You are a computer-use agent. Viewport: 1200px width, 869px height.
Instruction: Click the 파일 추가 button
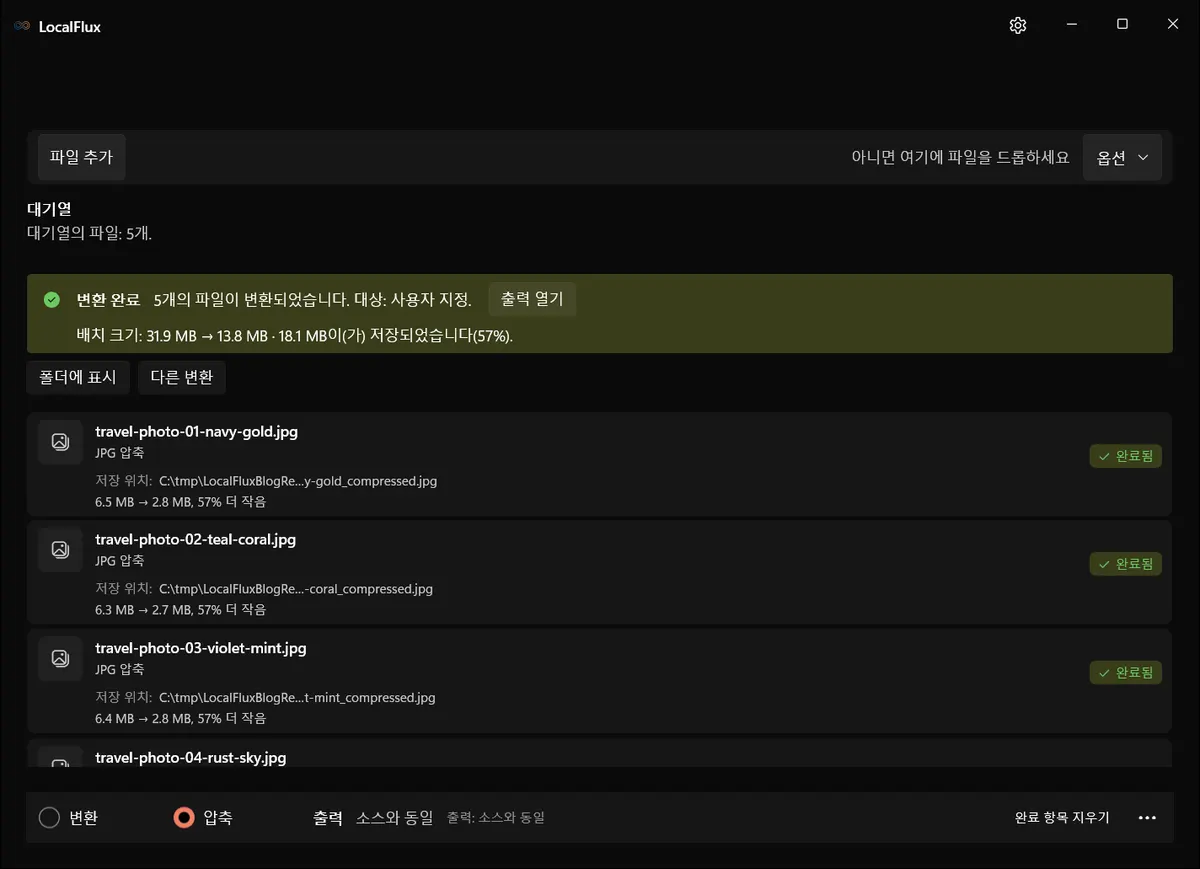coord(81,157)
